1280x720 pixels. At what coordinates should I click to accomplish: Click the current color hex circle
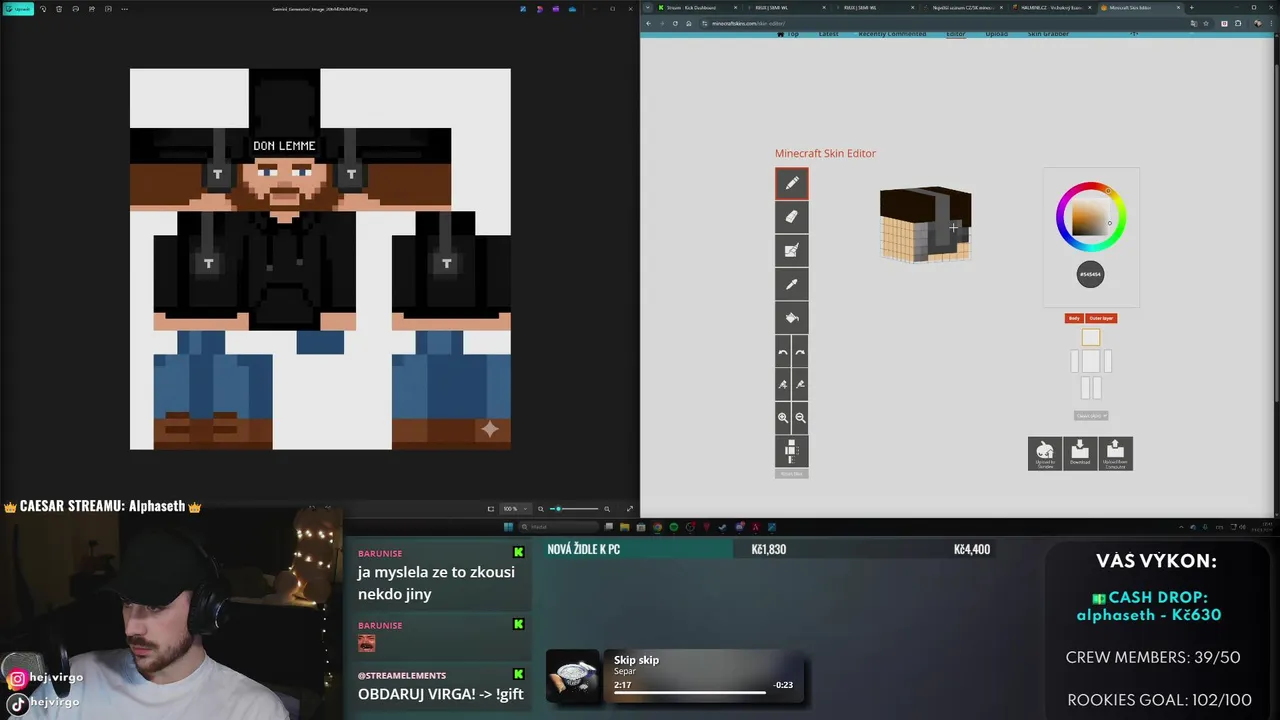point(1090,274)
